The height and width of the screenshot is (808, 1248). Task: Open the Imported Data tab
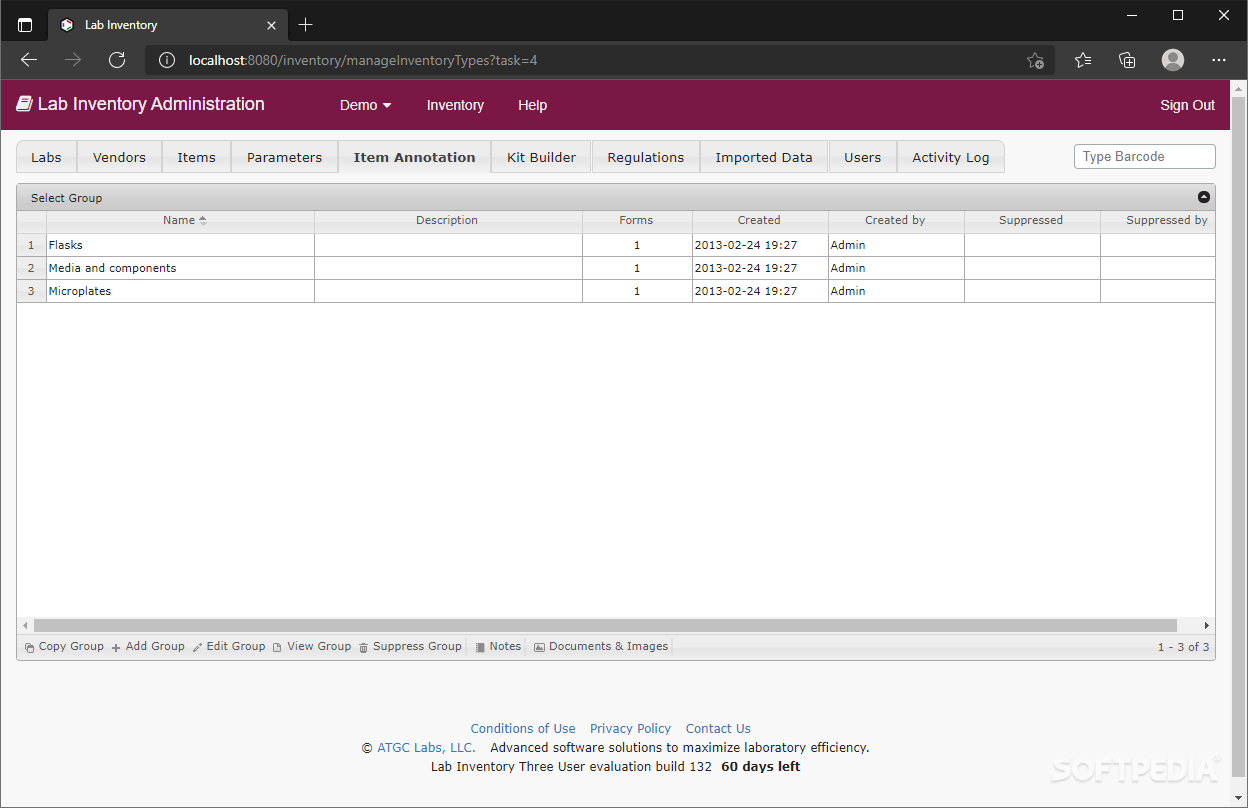(764, 157)
